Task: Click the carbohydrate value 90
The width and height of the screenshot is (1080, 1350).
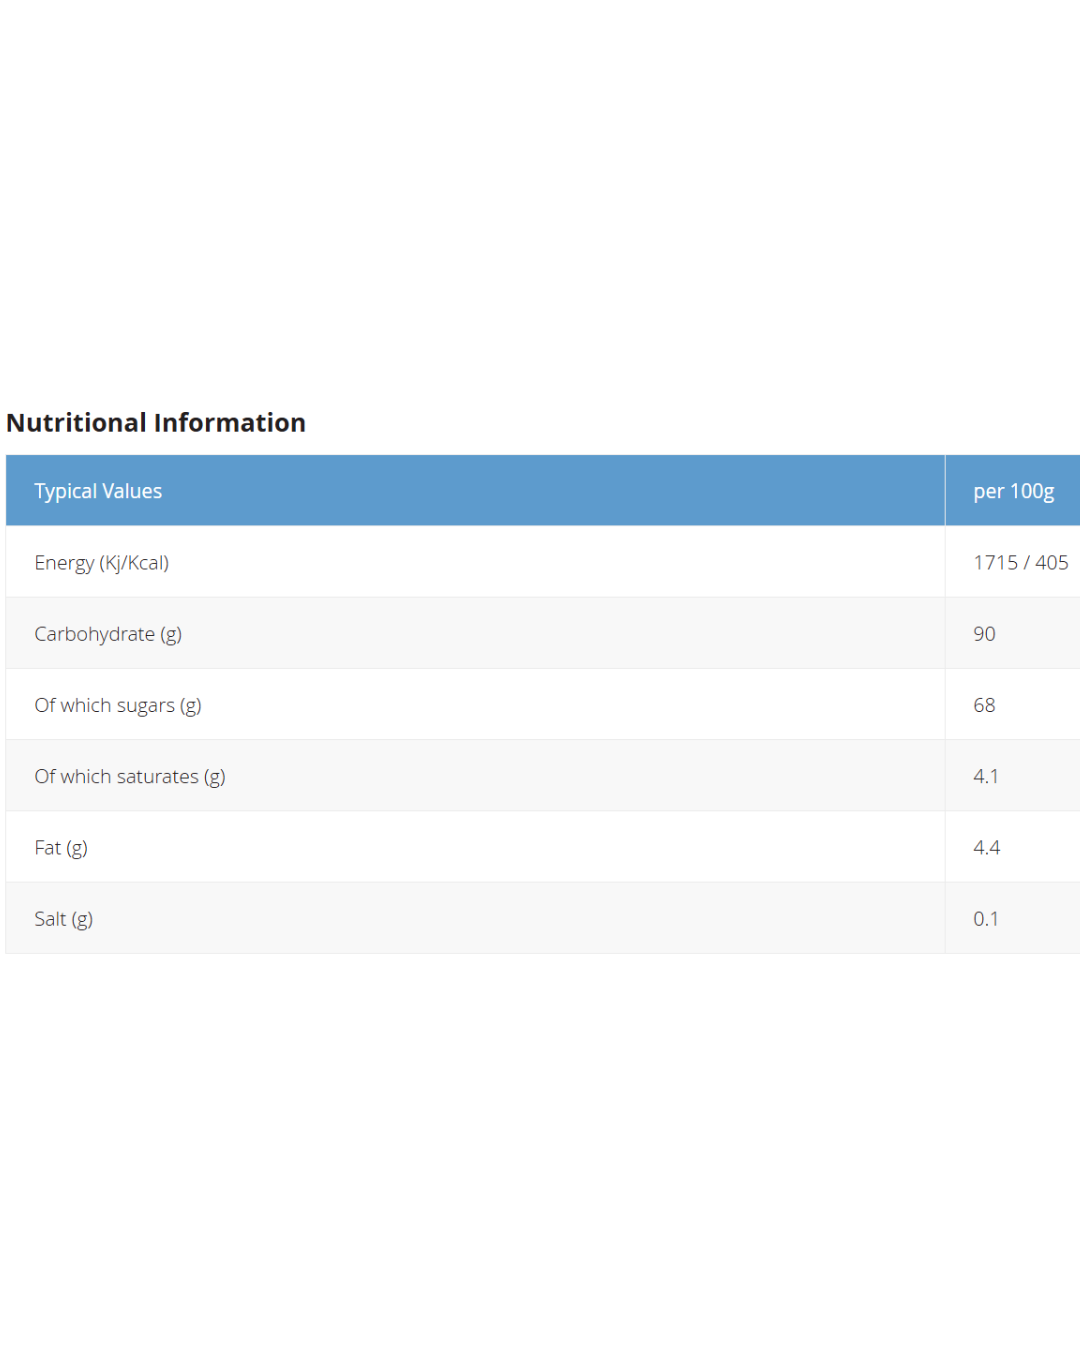Action: coord(984,634)
